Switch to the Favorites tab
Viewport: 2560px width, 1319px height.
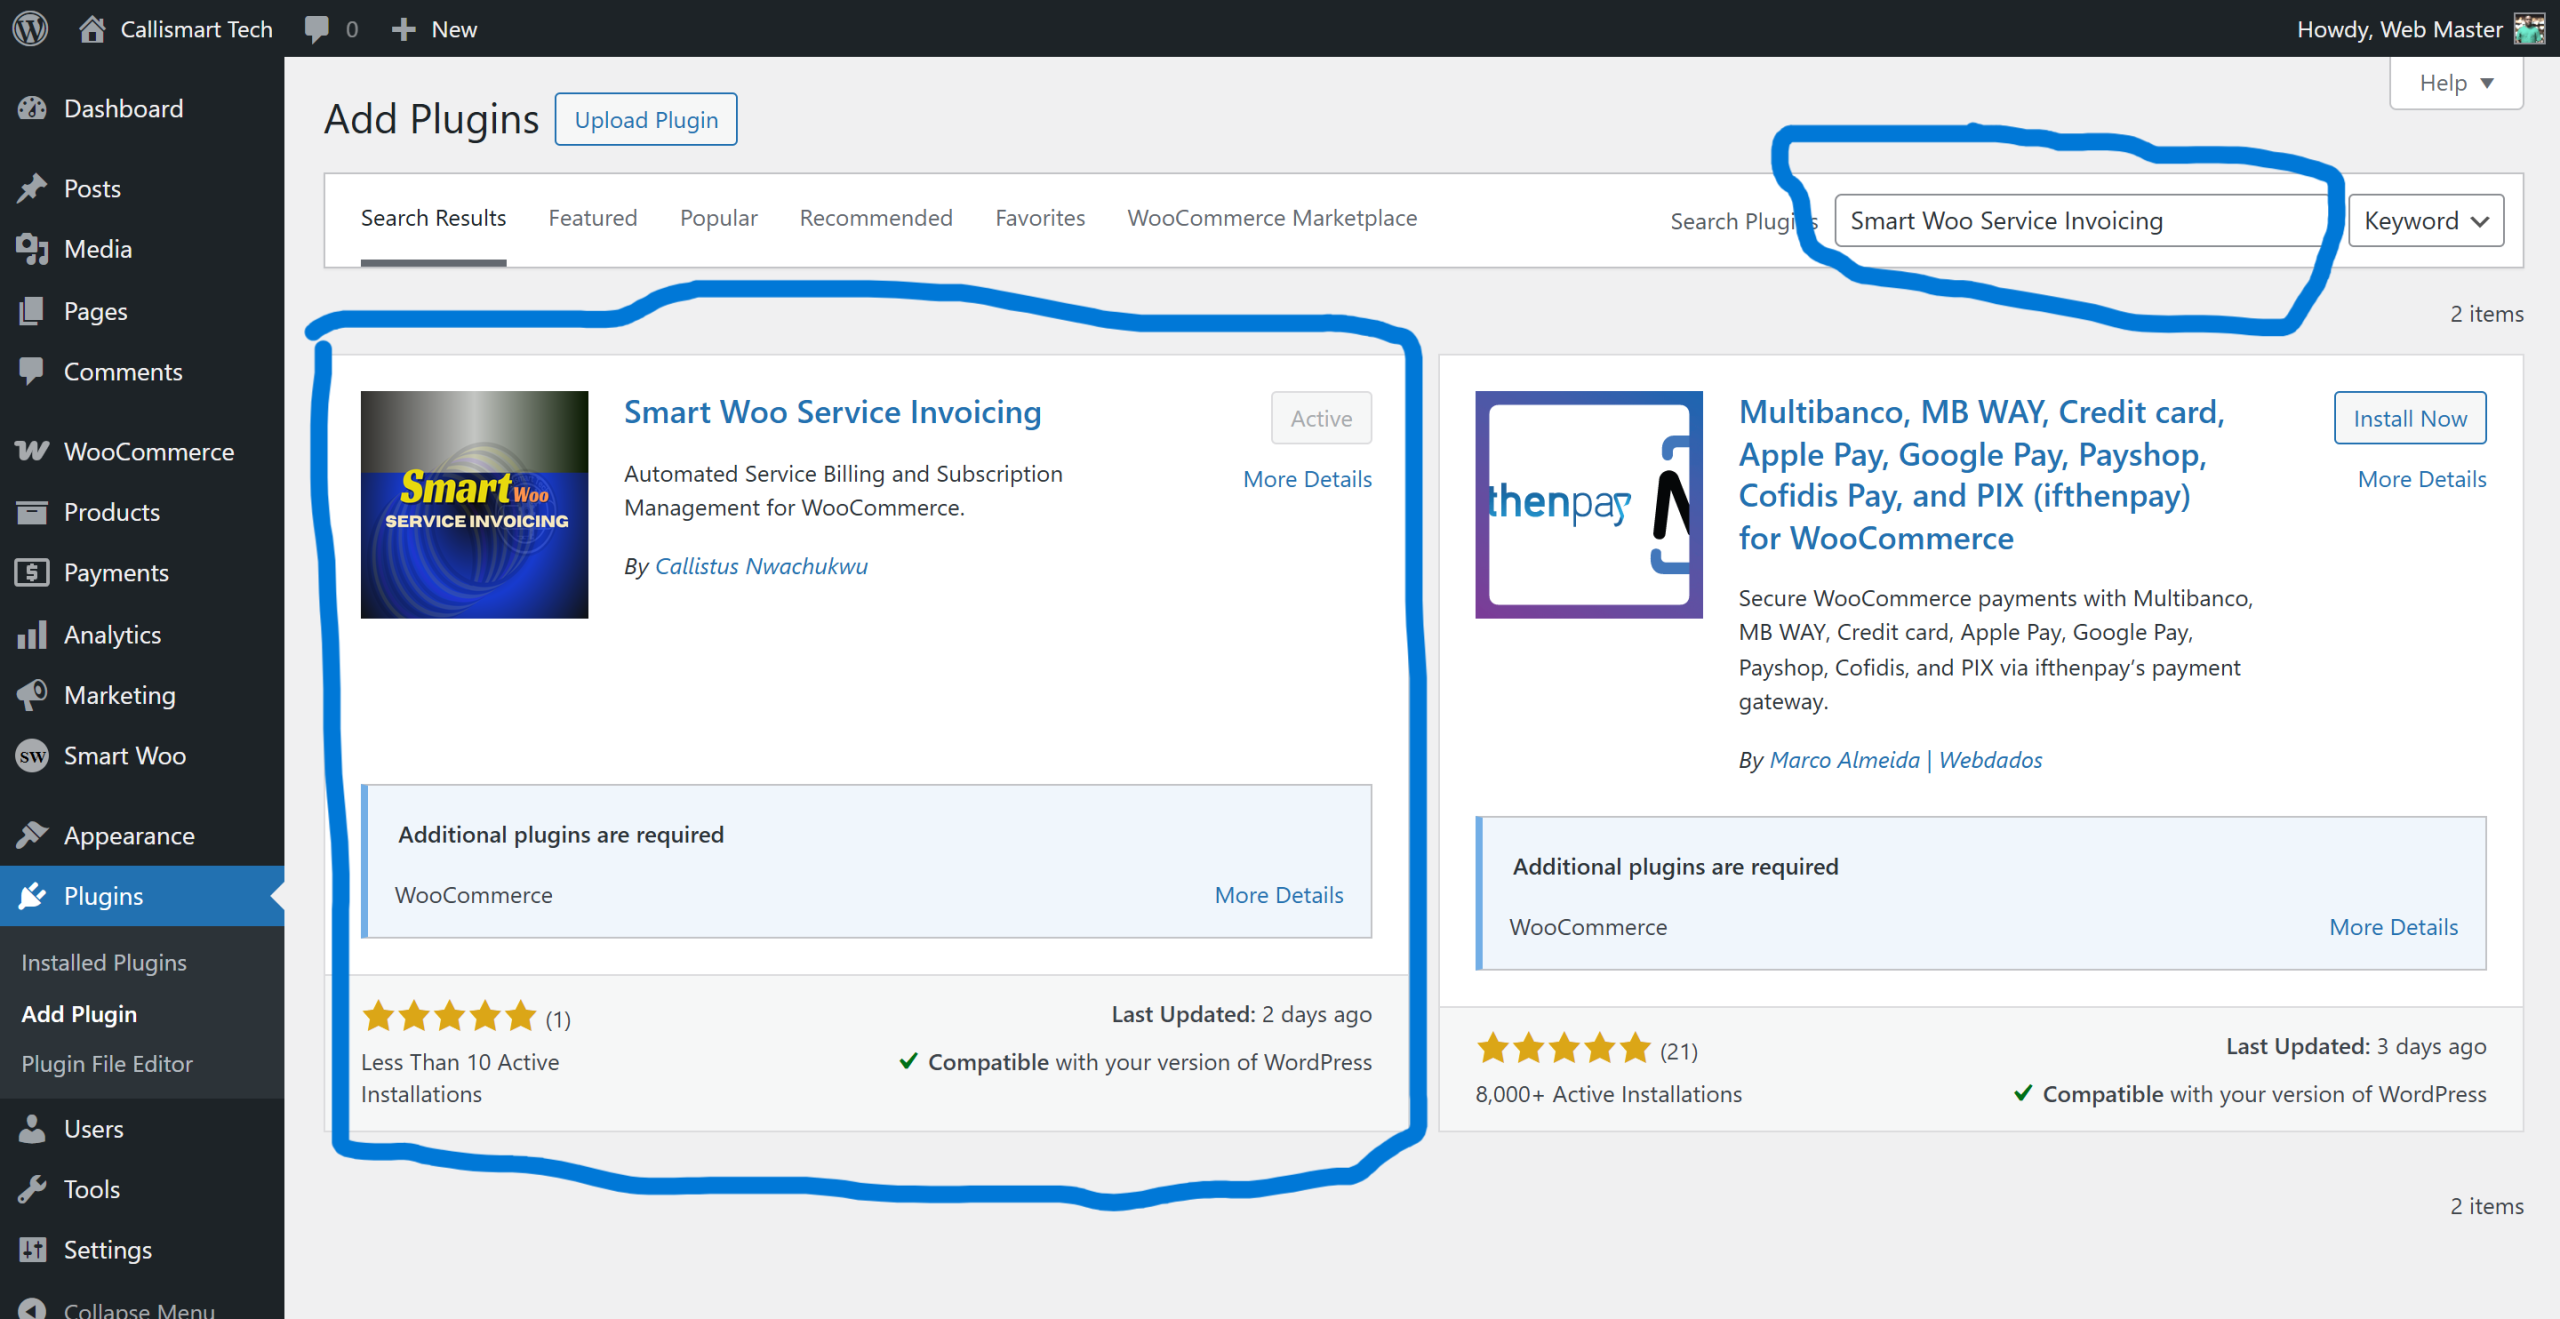point(1040,218)
